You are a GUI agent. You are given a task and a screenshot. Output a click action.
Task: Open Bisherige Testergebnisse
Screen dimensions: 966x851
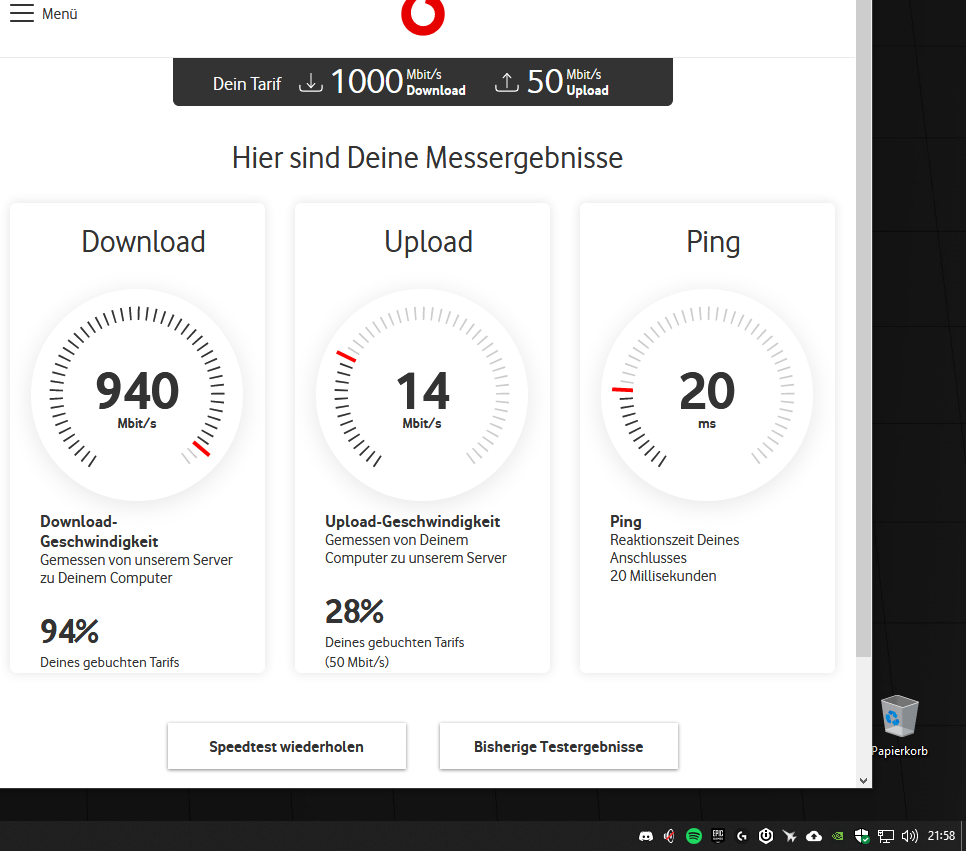point(559,746)
